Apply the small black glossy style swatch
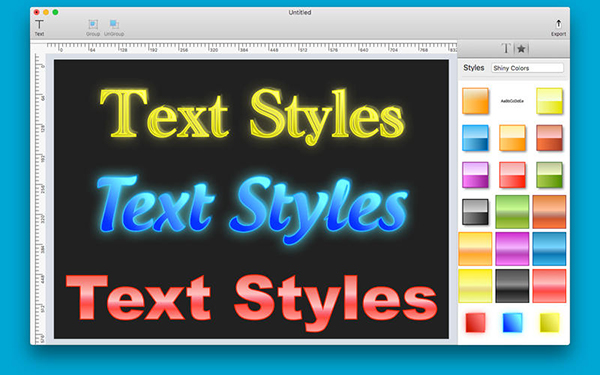Image resolution: width=600 pixels, height=375 pixels. pos(475,212)
